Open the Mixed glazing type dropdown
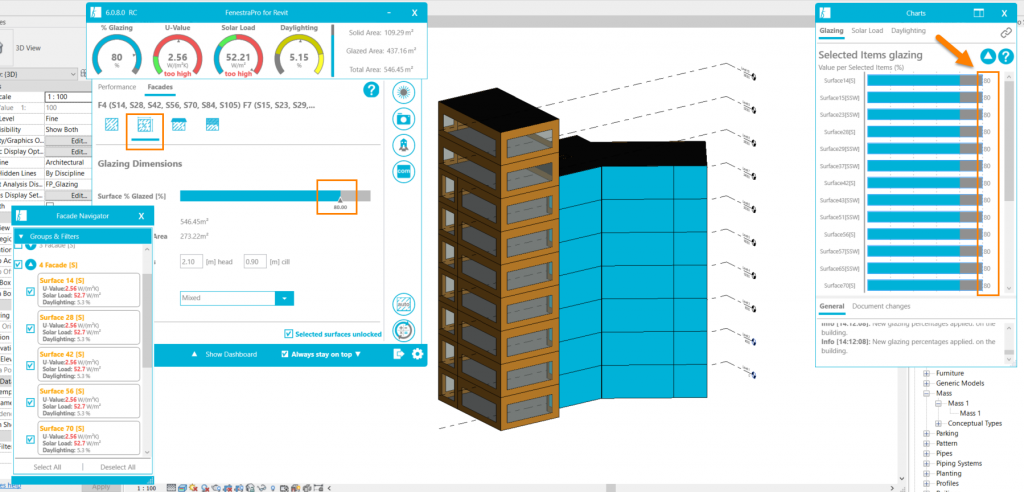The width and height of the screenshot is (1024, 492). coord(237,298)
